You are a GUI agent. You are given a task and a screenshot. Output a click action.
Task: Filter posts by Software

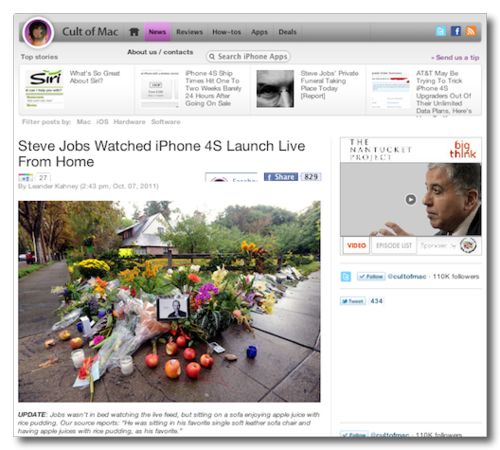[x=166, y=122]
